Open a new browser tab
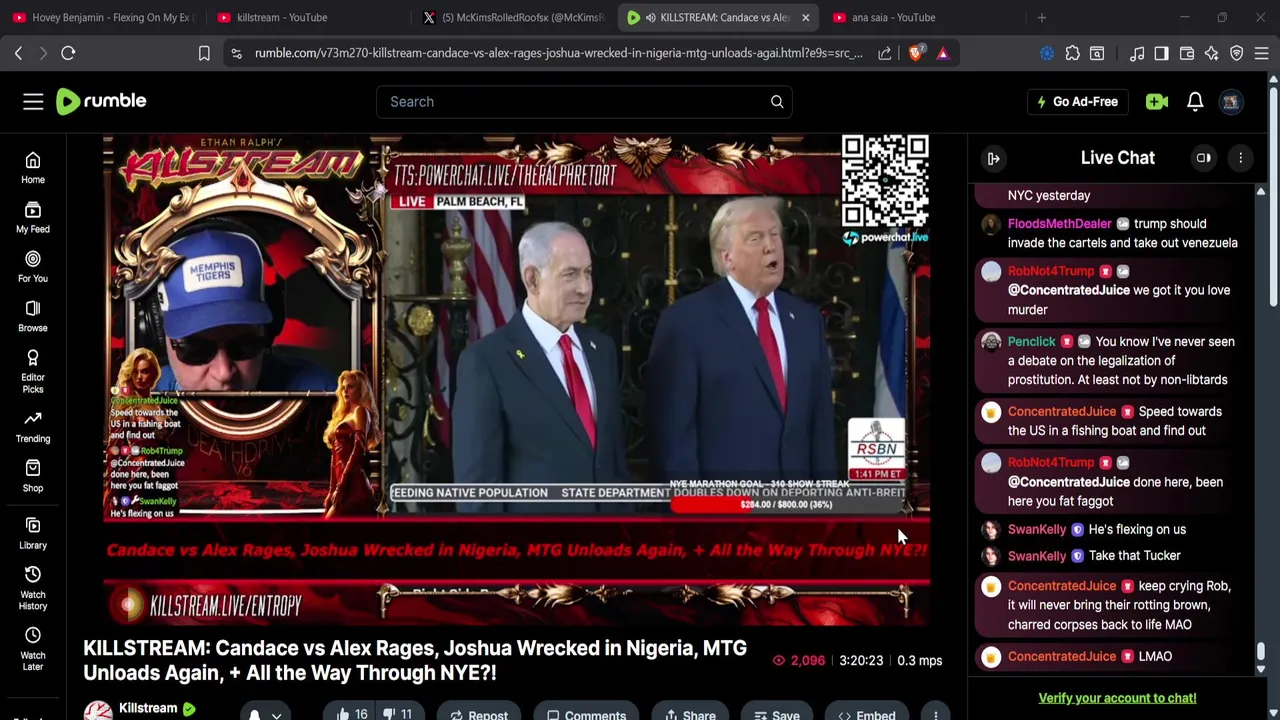This screenshot has width=1280, height=720. (1042, 17)
